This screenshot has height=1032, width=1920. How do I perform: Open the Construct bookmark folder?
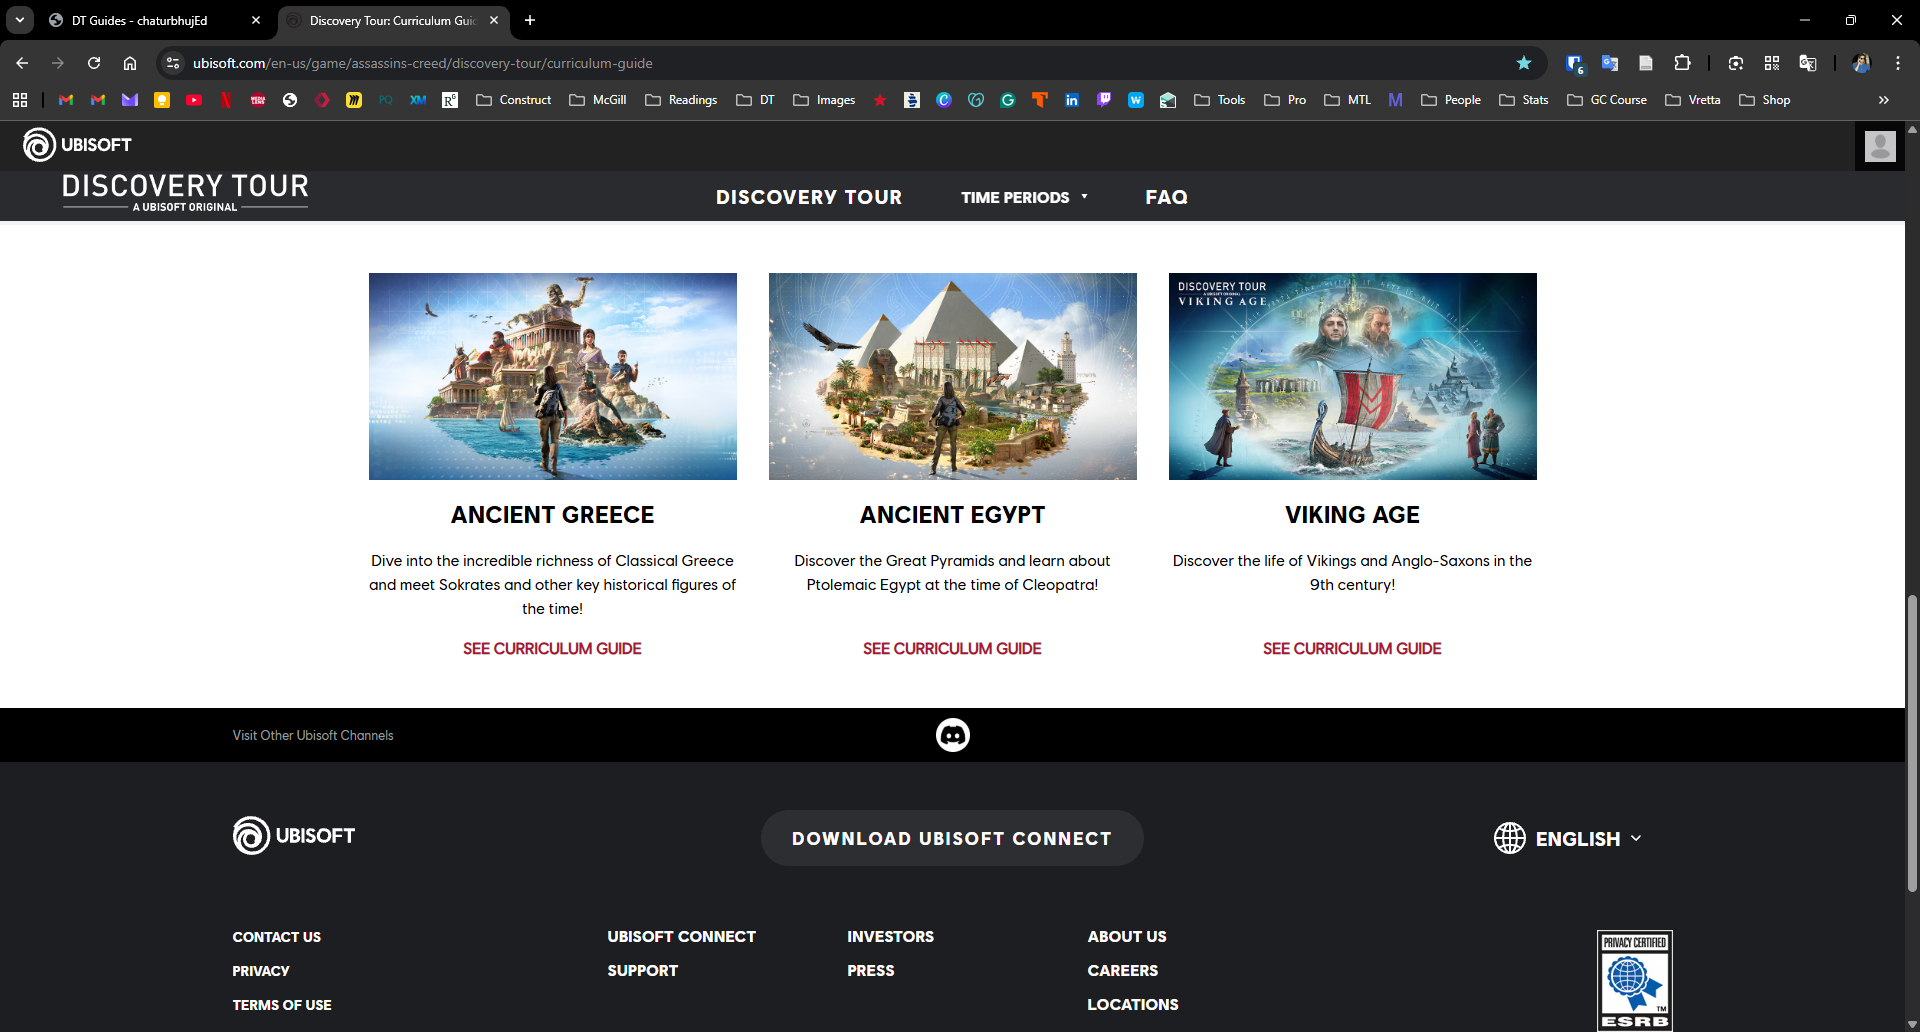514,100
